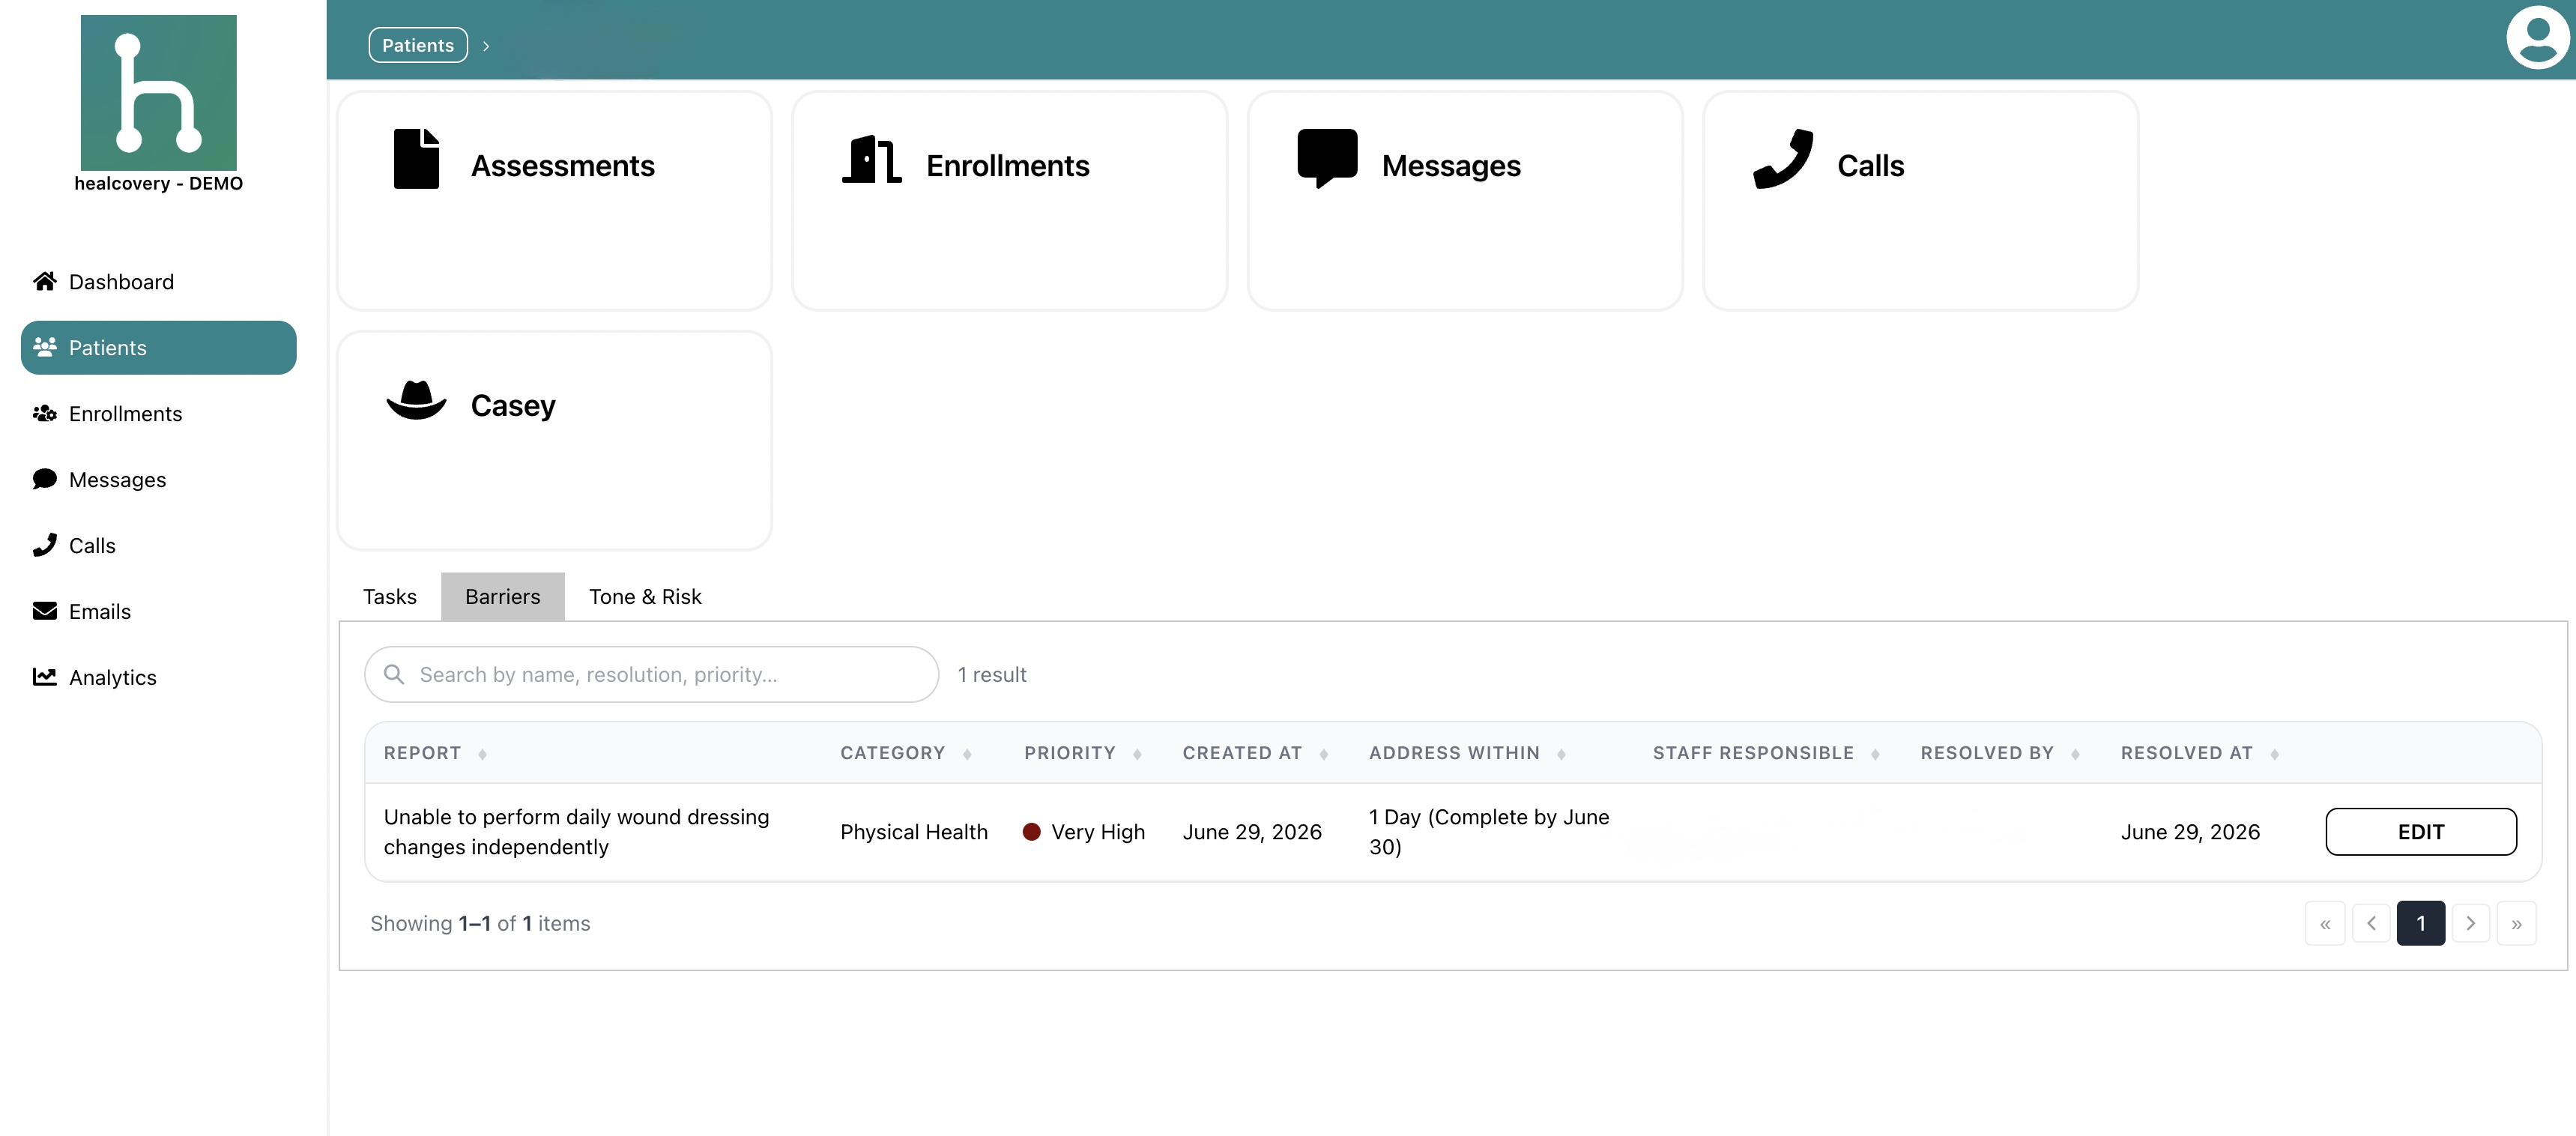Viewport: 2576px width, 1136px height.
Task: Go to first page of results
Action: (x=2325, y=924)
